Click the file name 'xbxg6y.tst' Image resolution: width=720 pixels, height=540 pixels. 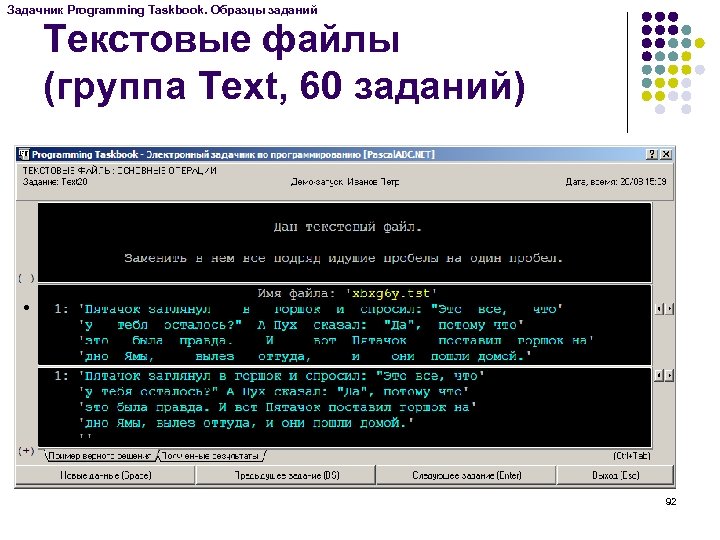point(391,293)
